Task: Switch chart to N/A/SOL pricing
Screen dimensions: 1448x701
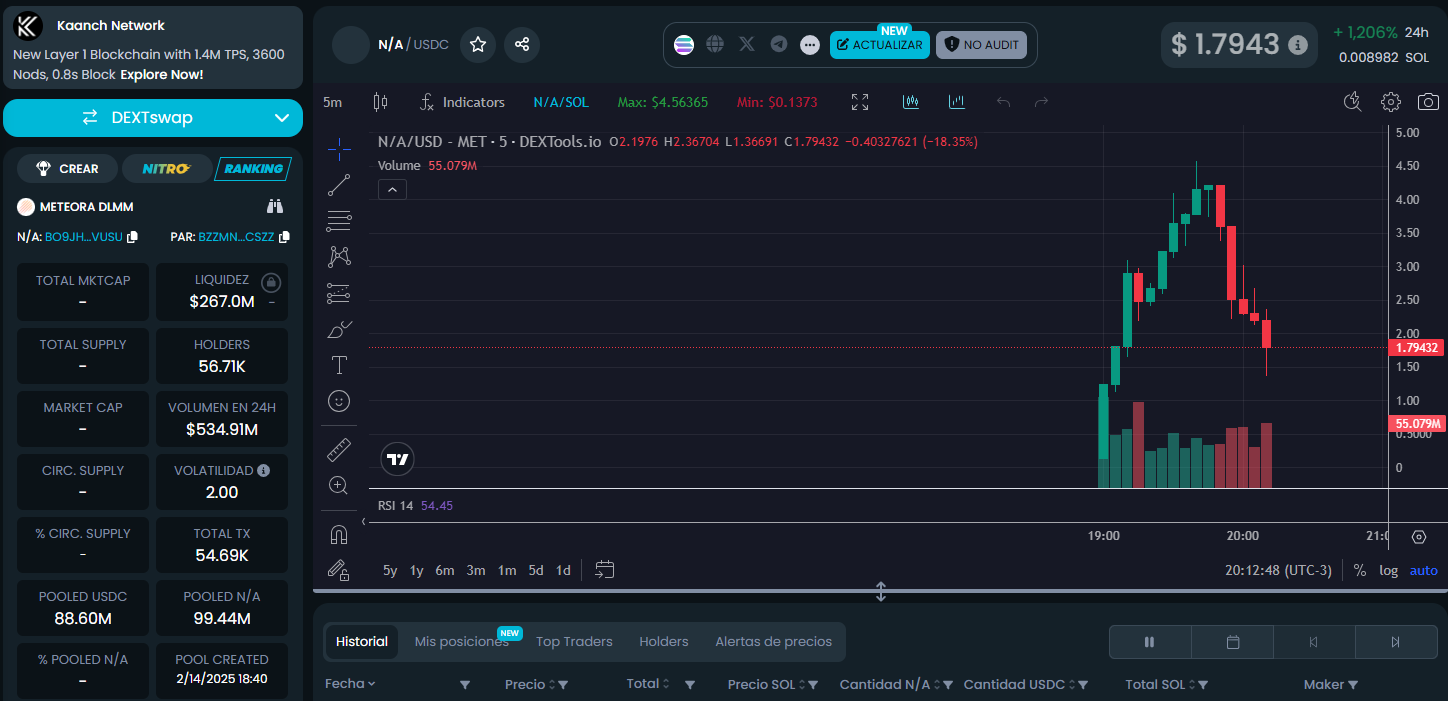Action: click(x=561, y=102)
